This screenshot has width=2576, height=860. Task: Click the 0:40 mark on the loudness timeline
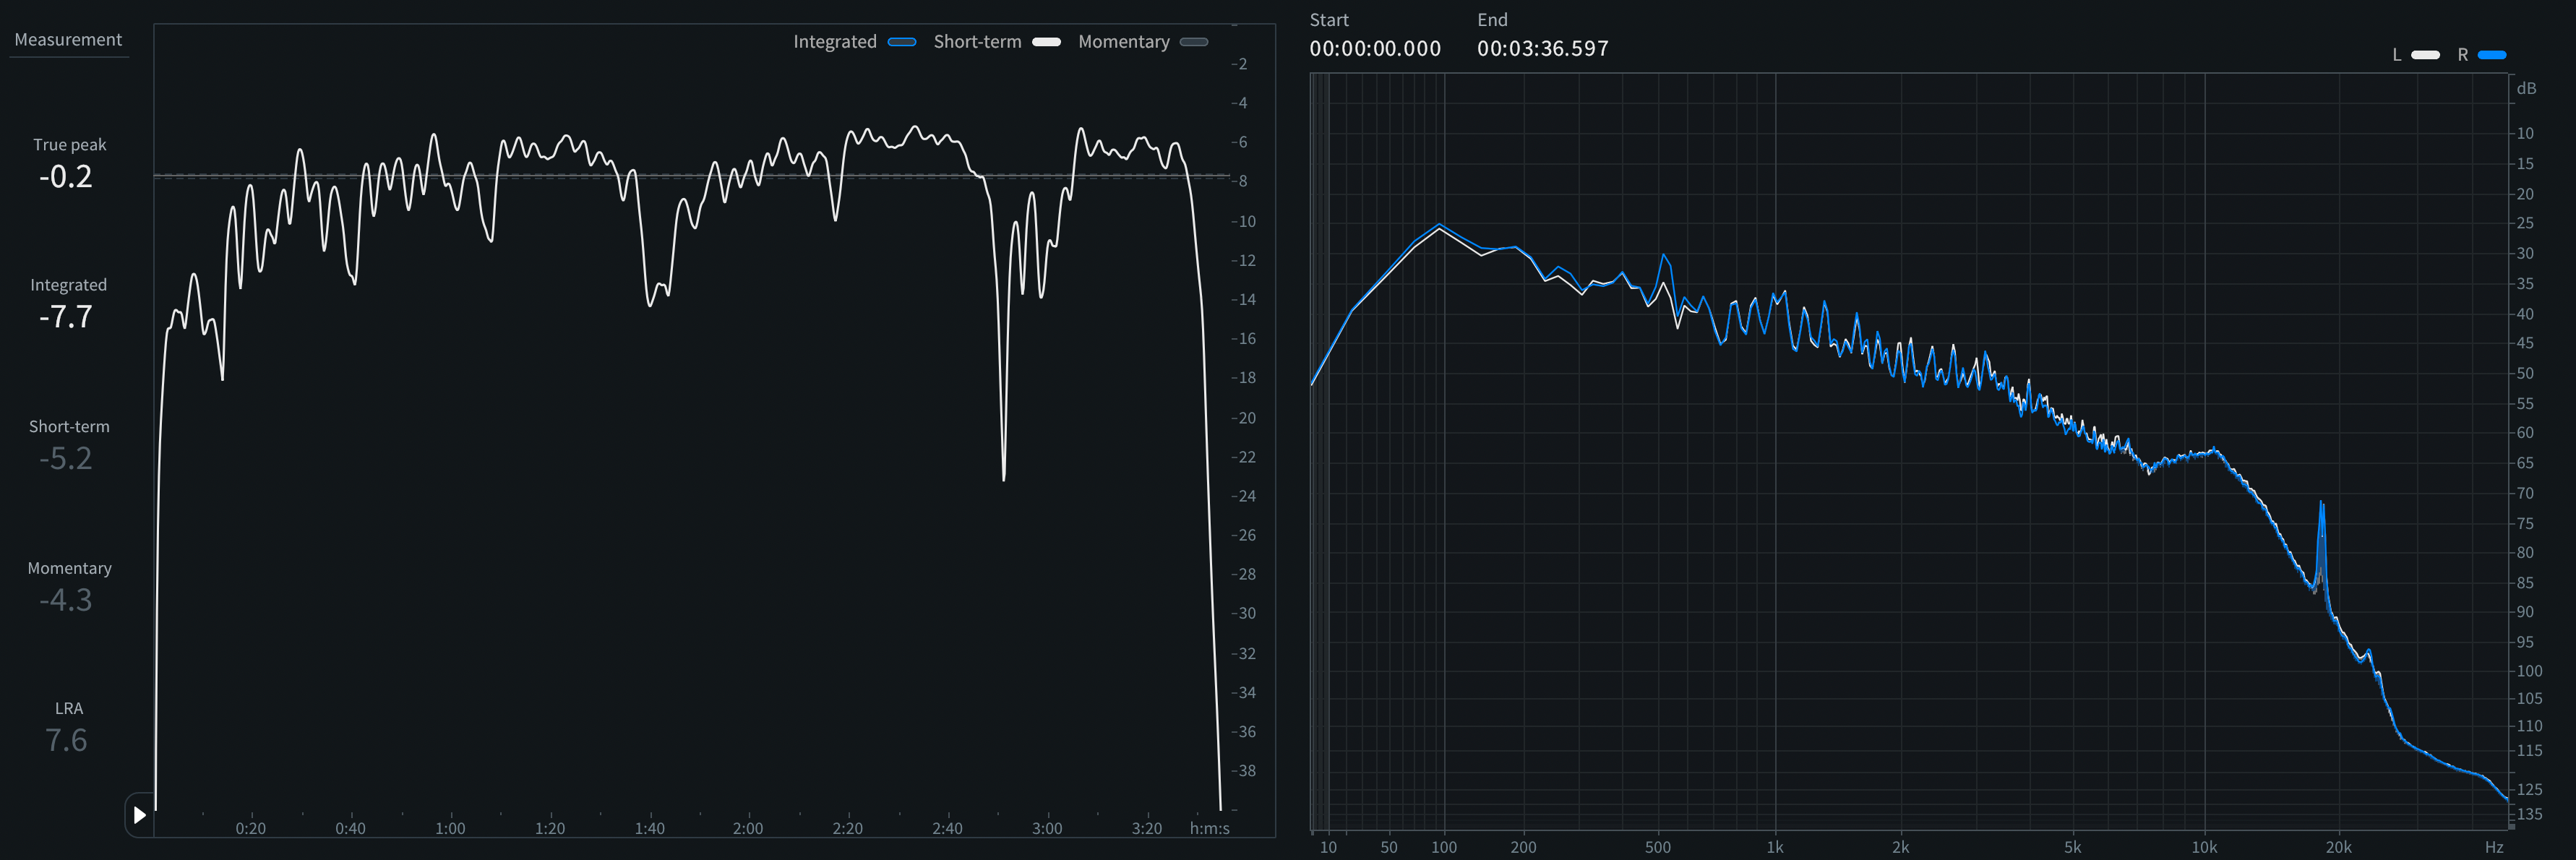[x=350, y=829]
